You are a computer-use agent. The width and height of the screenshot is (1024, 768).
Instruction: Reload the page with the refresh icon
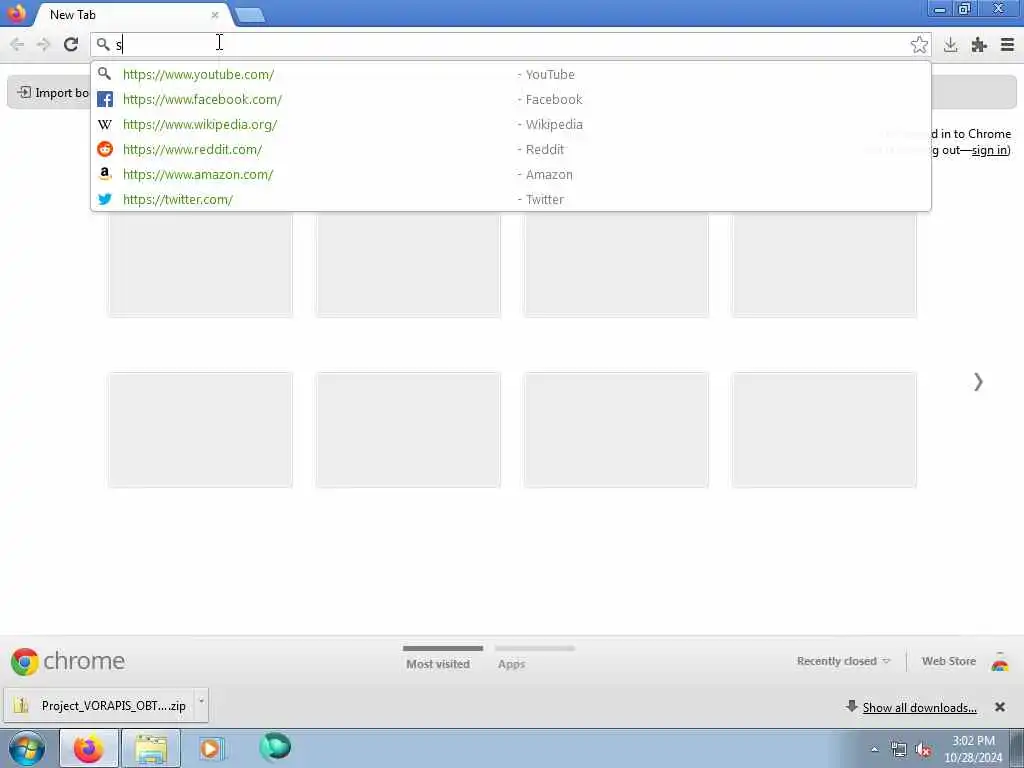tap(71, 44)
